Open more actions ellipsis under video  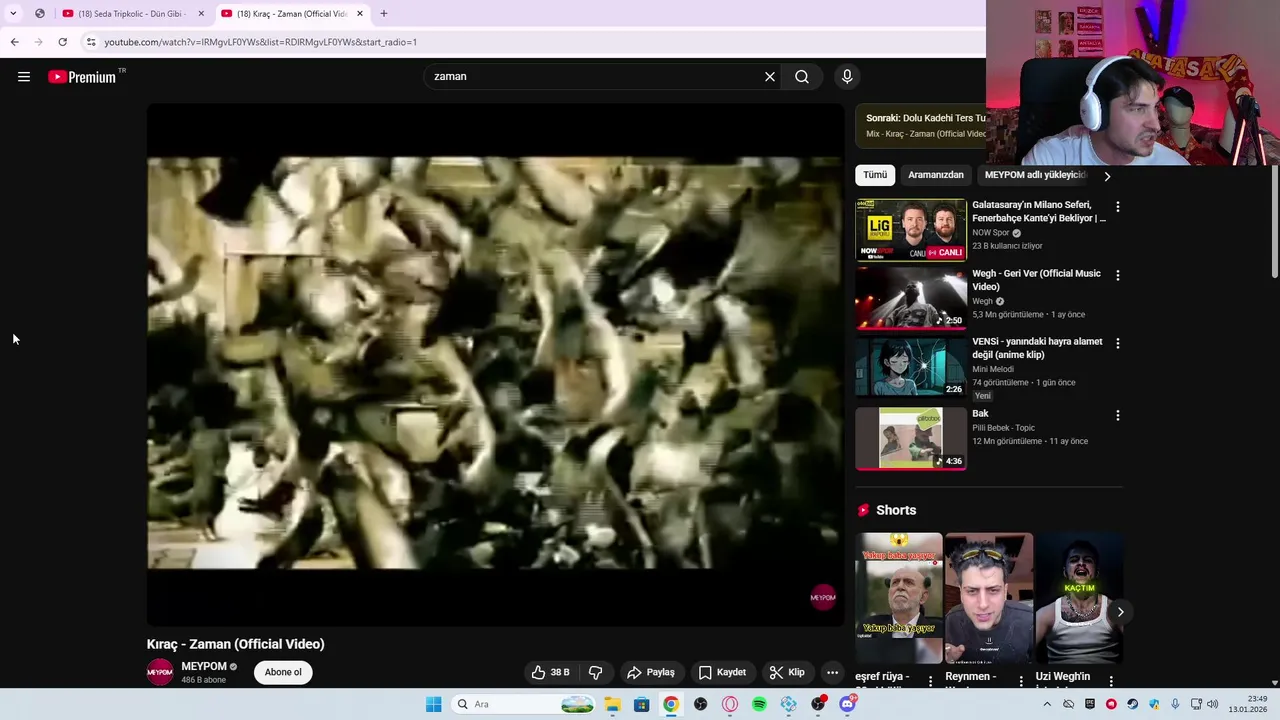tap(833, 673)
